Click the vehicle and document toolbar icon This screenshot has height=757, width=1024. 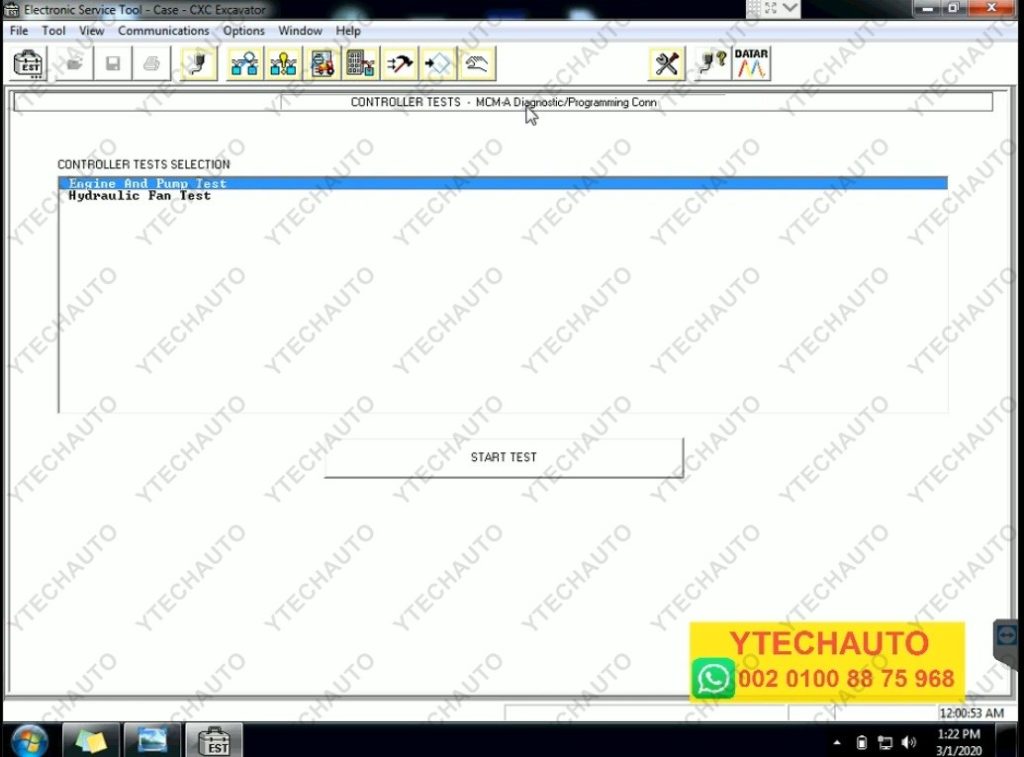tap(322, 64)
